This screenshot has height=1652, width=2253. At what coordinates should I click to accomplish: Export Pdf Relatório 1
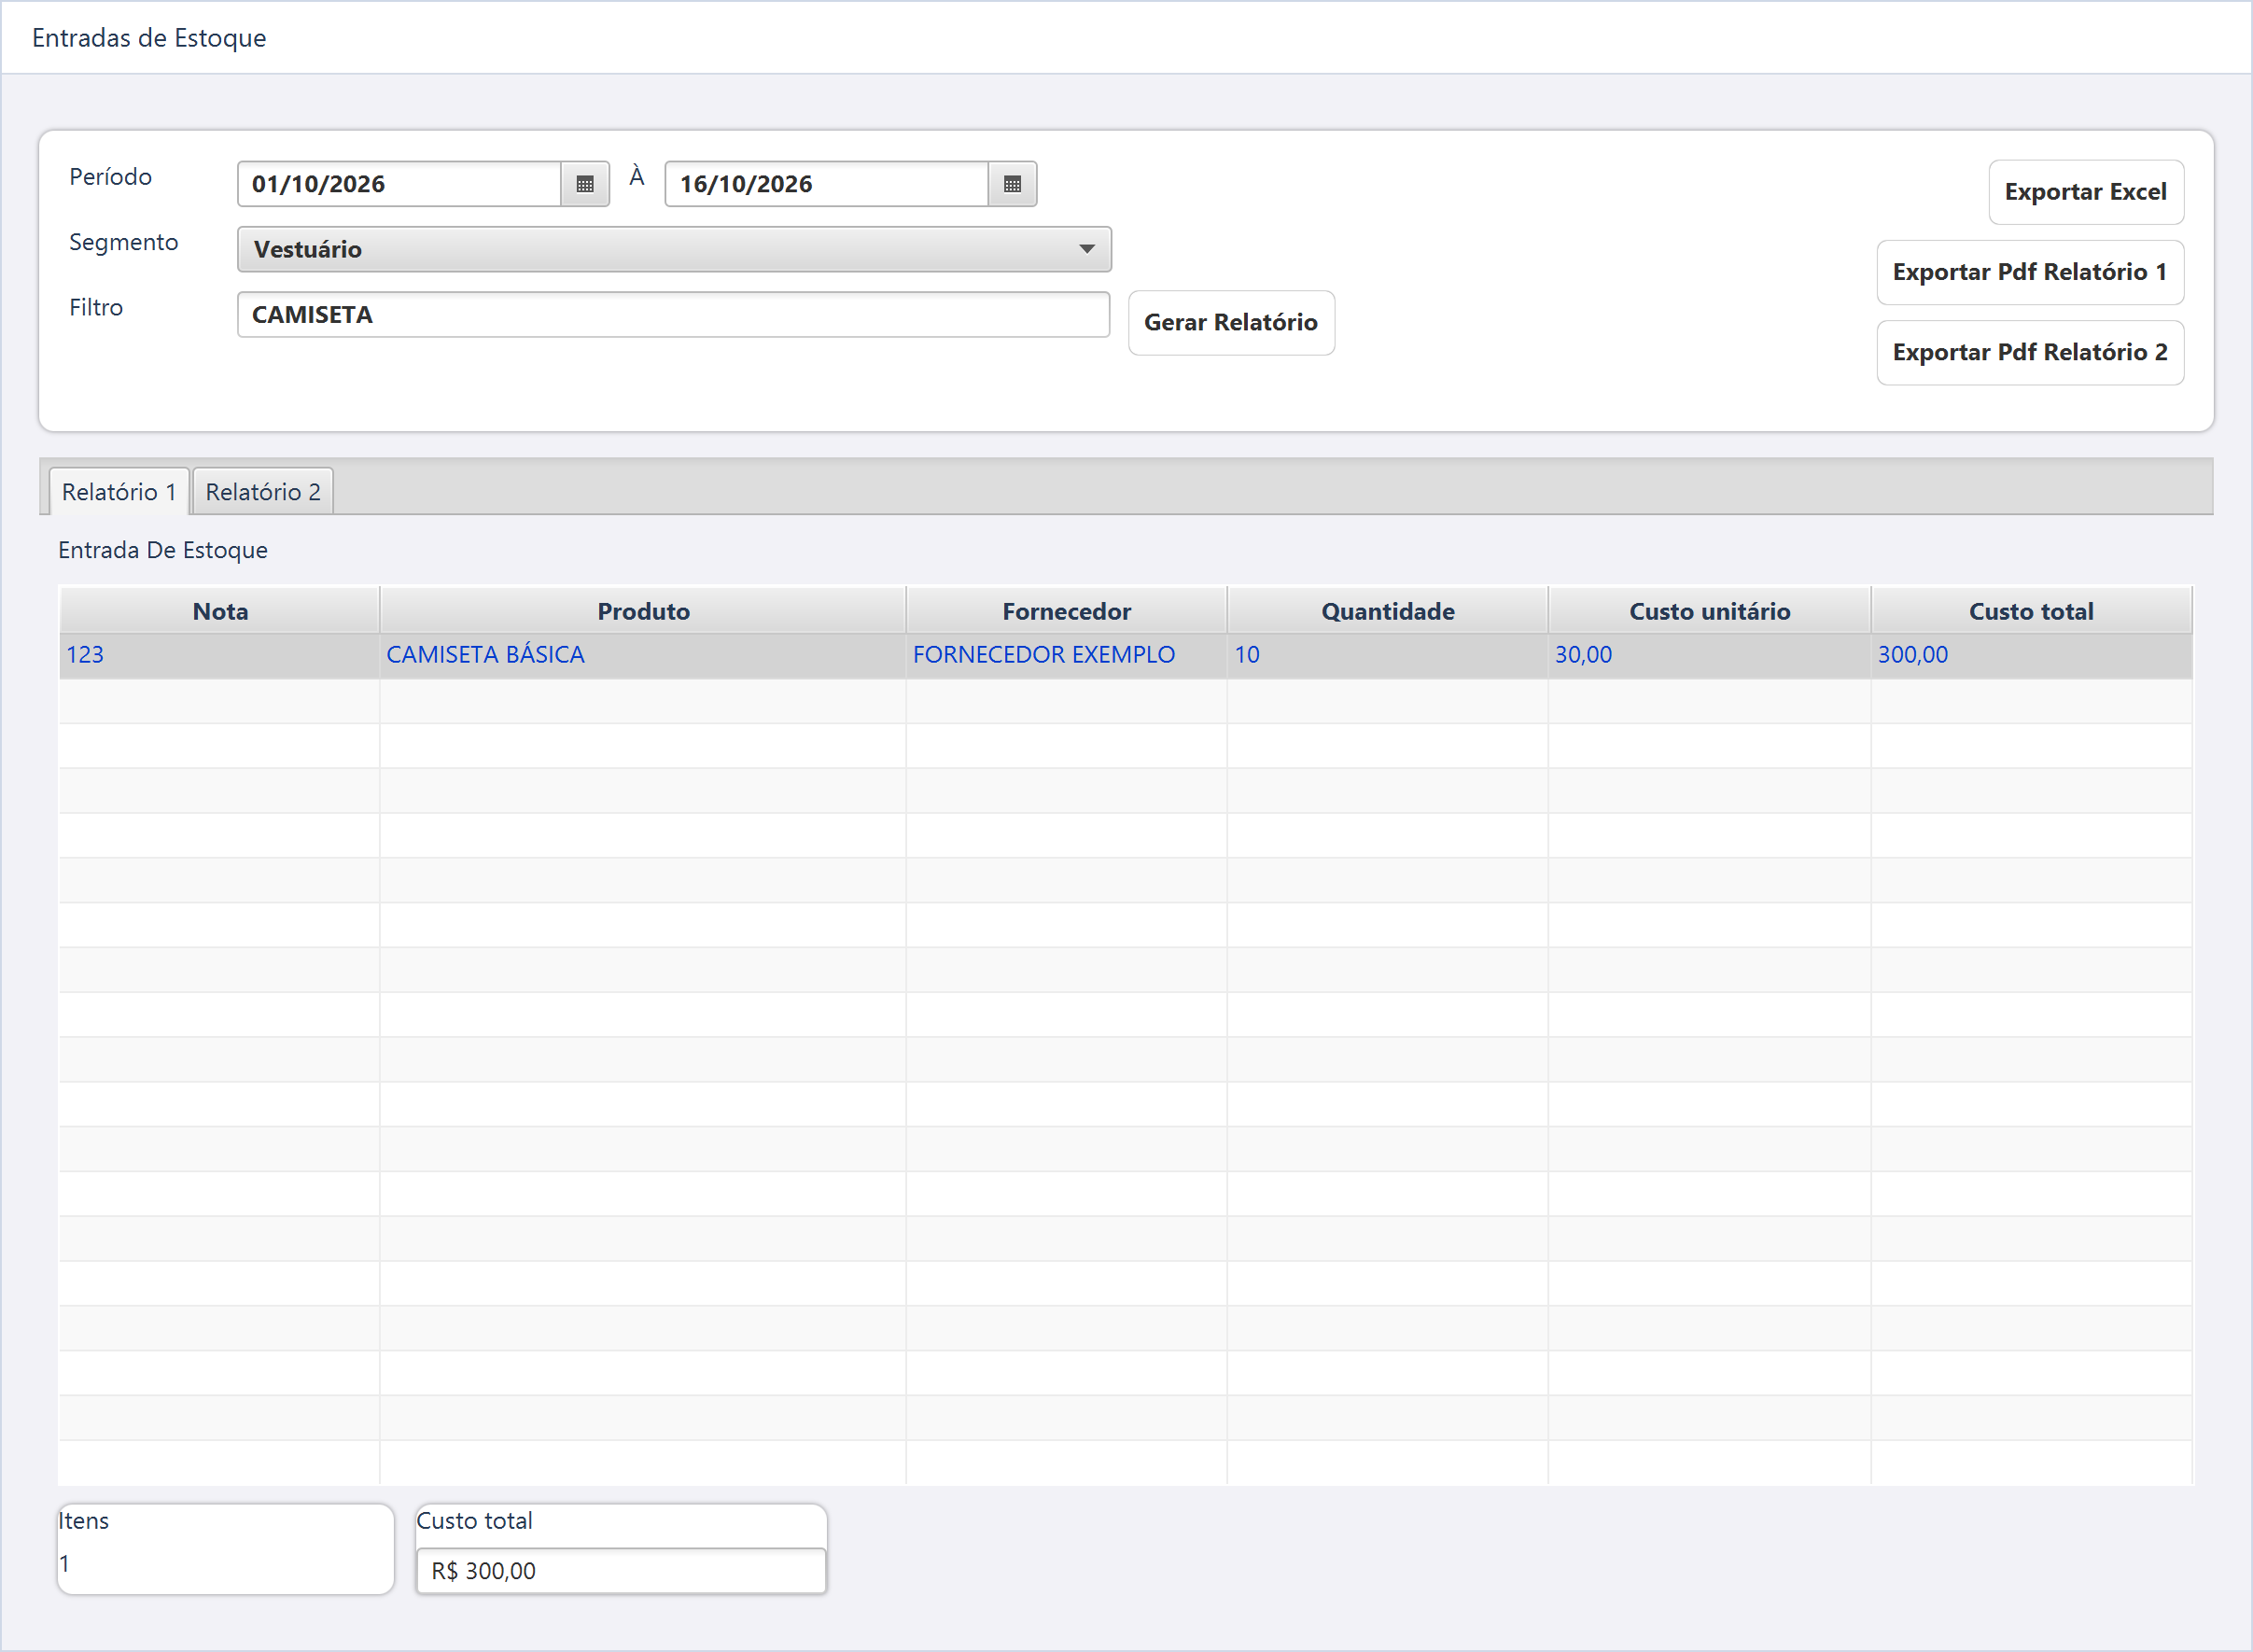point(2030,272)
